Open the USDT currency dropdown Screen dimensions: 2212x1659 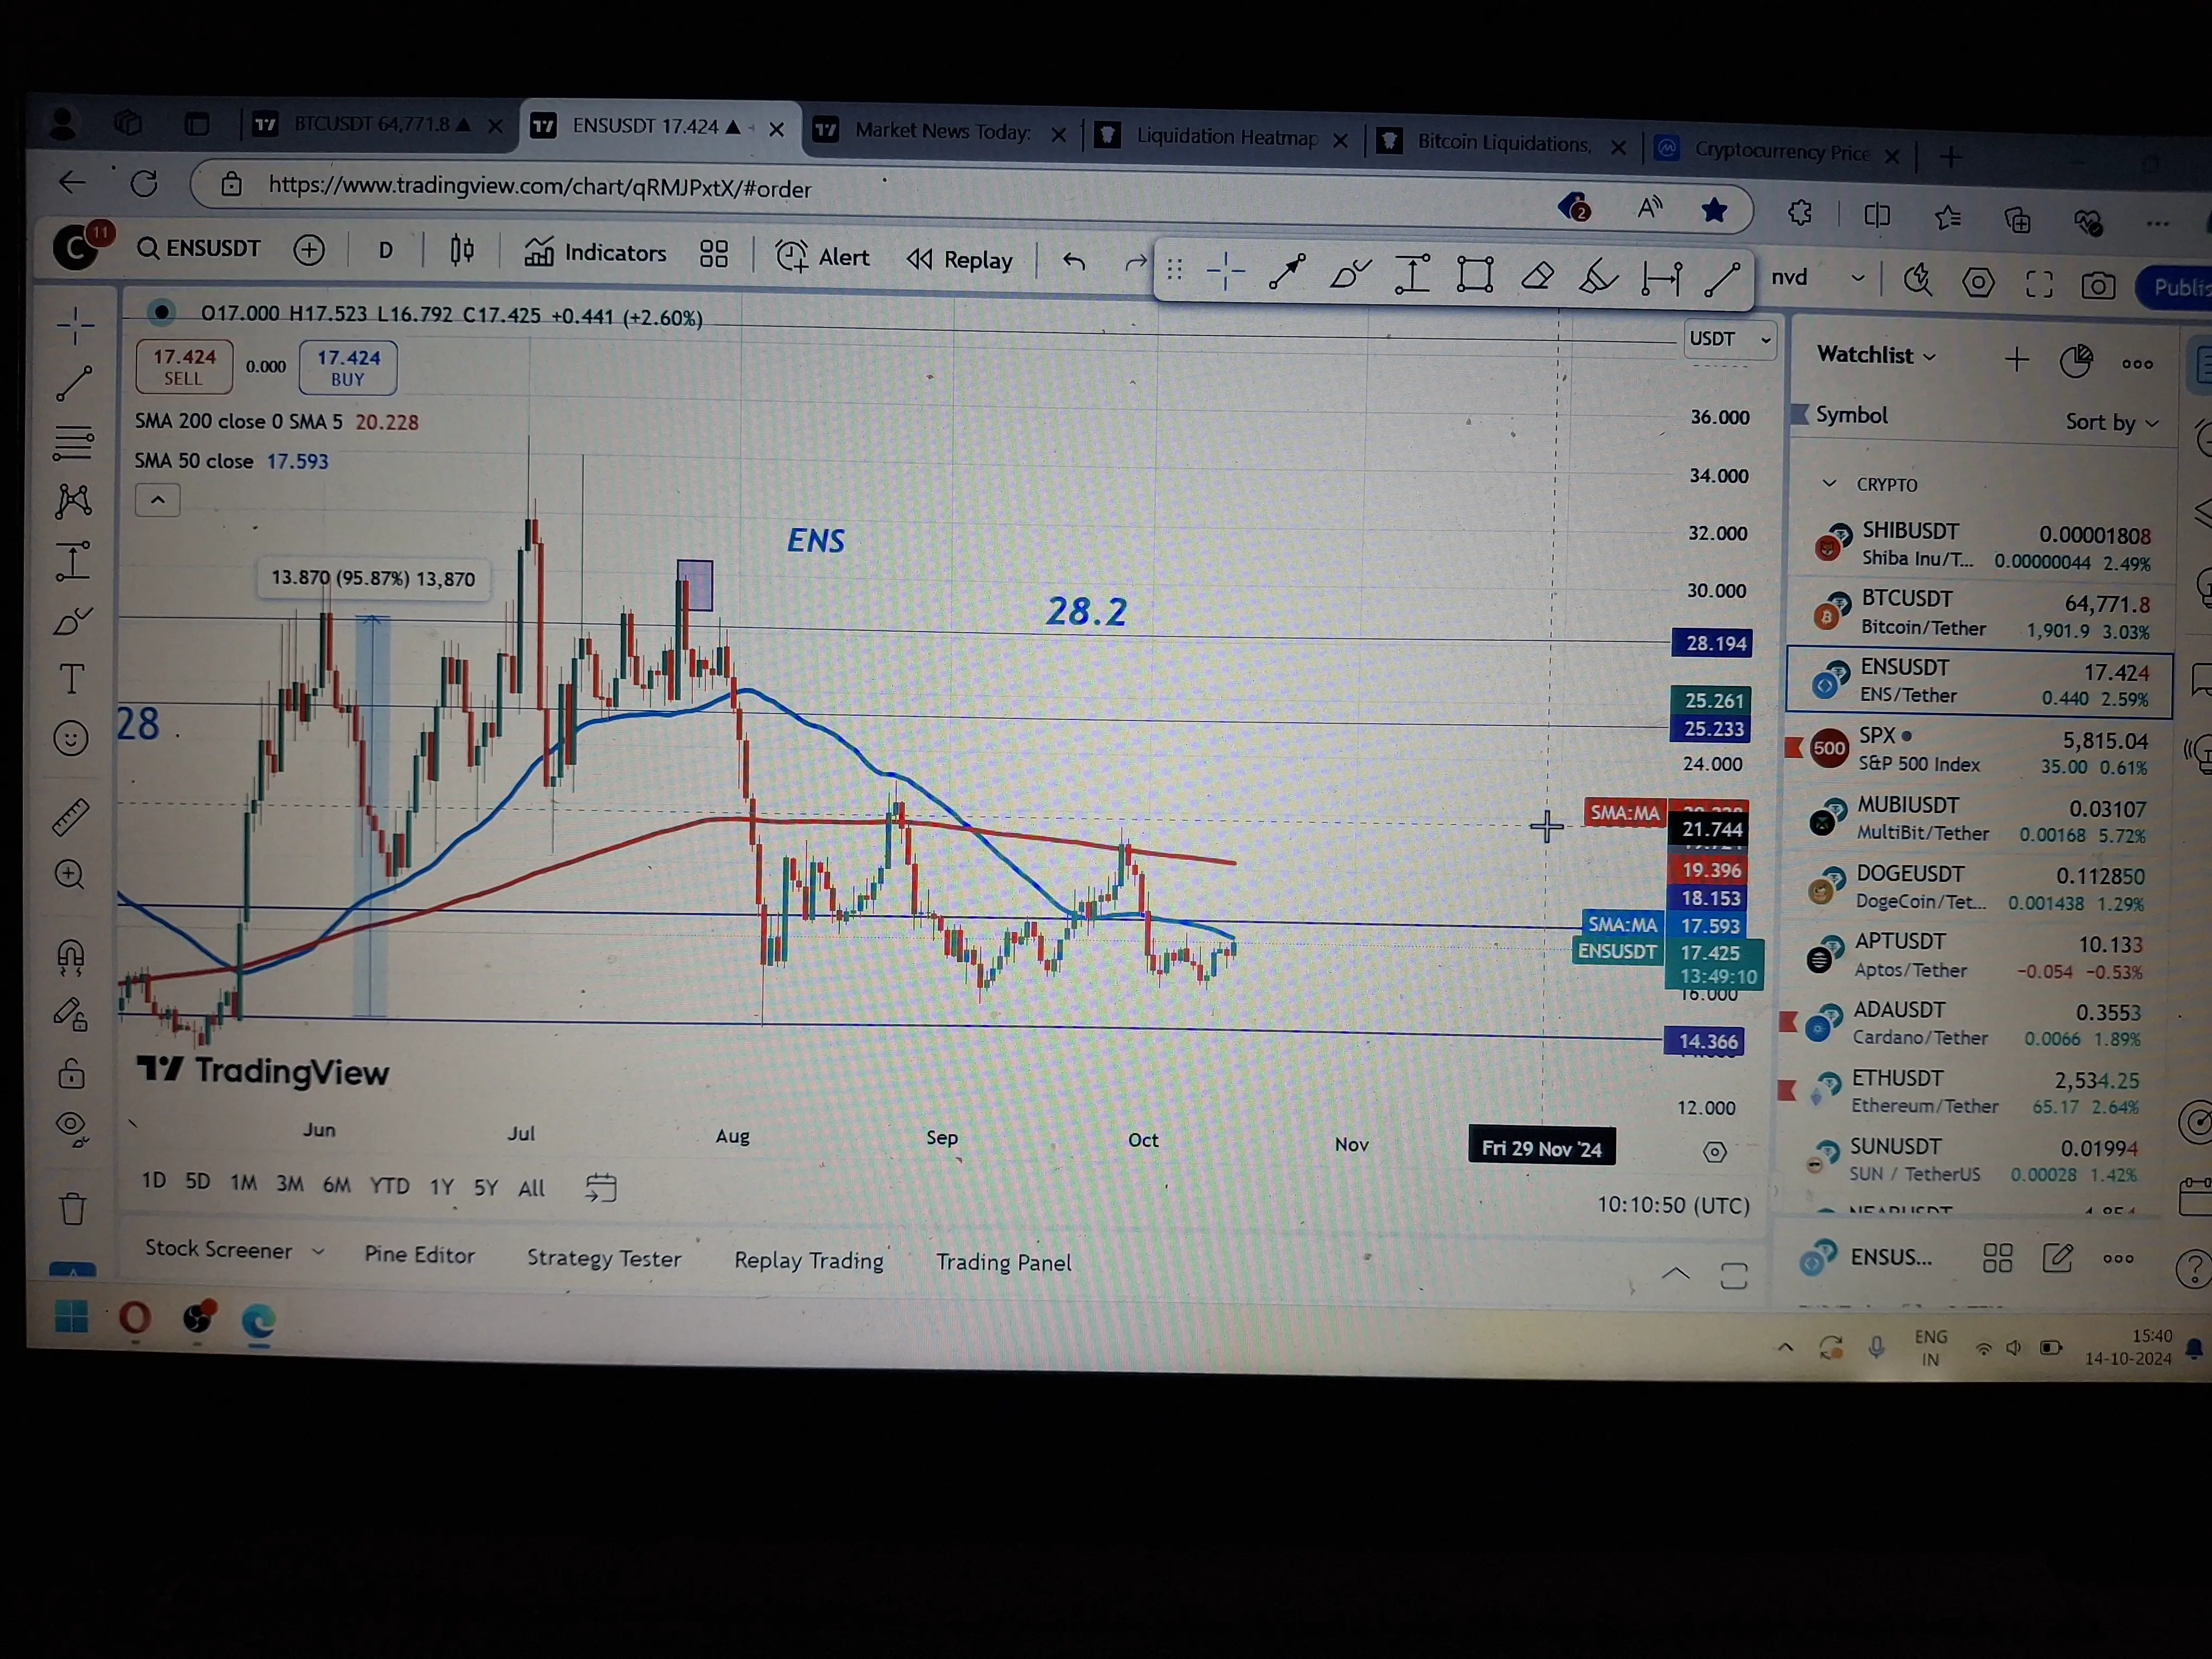tap(1729, 339)
